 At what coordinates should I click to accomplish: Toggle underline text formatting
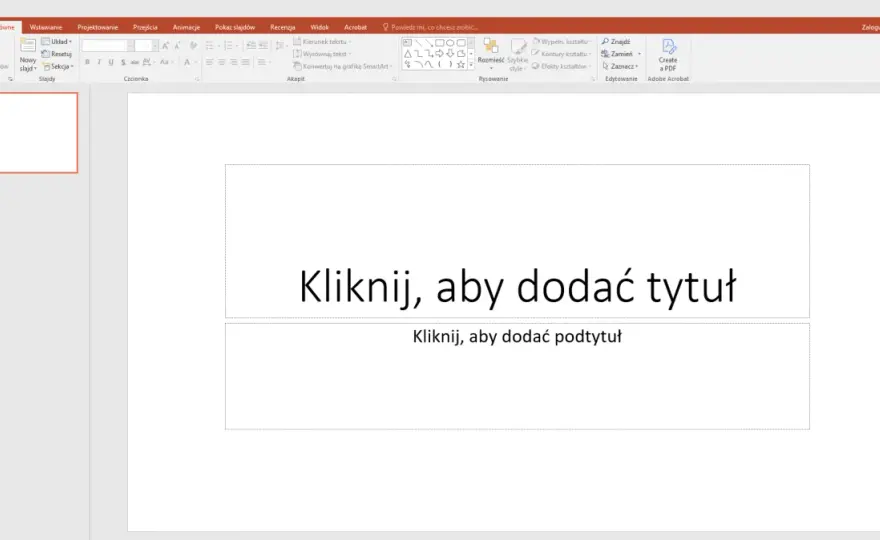[x=111, y=62]
